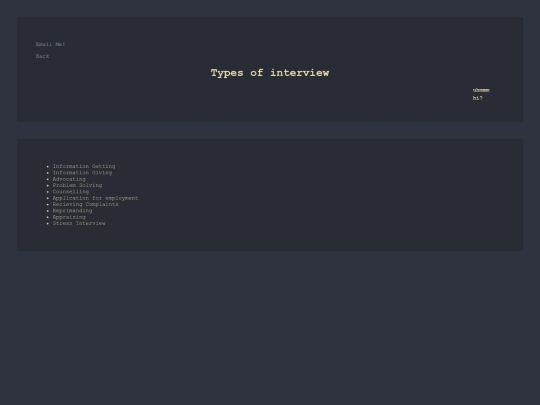Click the underlined uhmmm text

tap(481, 90)
